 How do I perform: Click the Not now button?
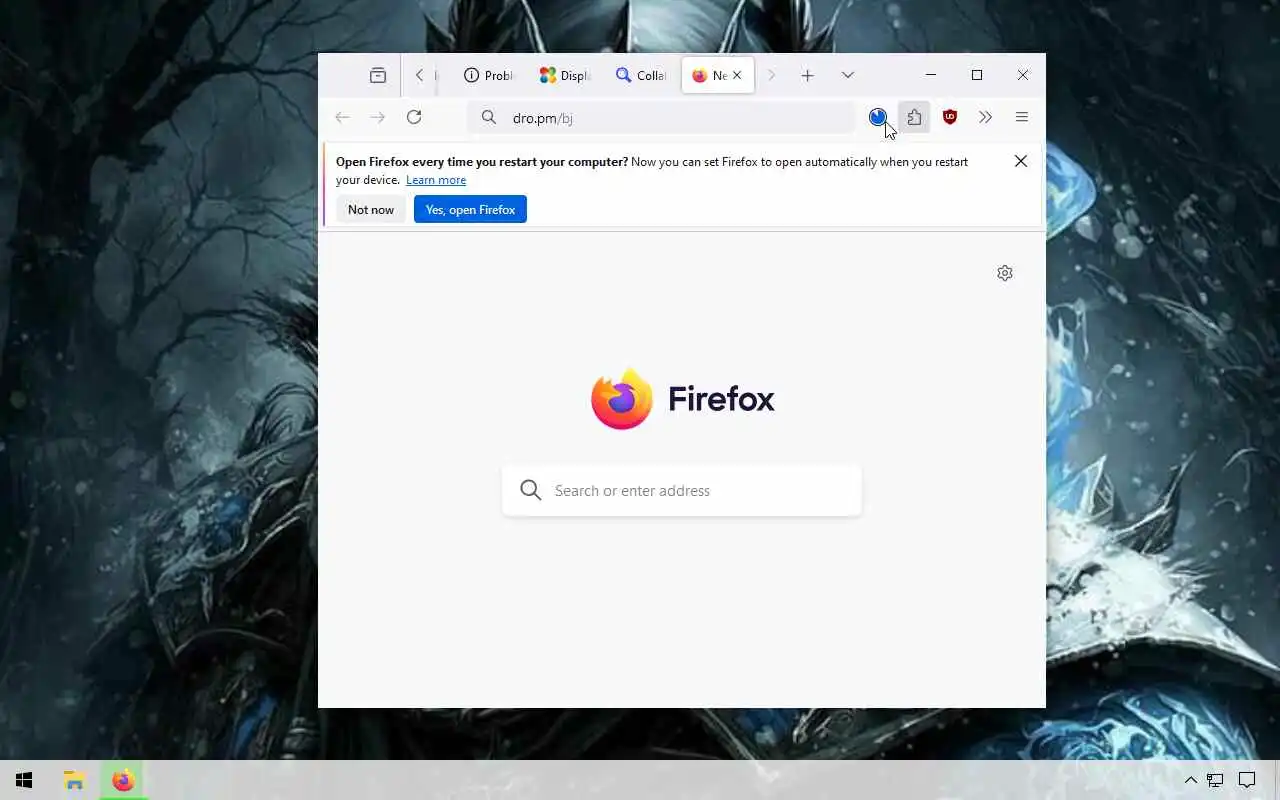pyautogui.click(x=371, y=209)
